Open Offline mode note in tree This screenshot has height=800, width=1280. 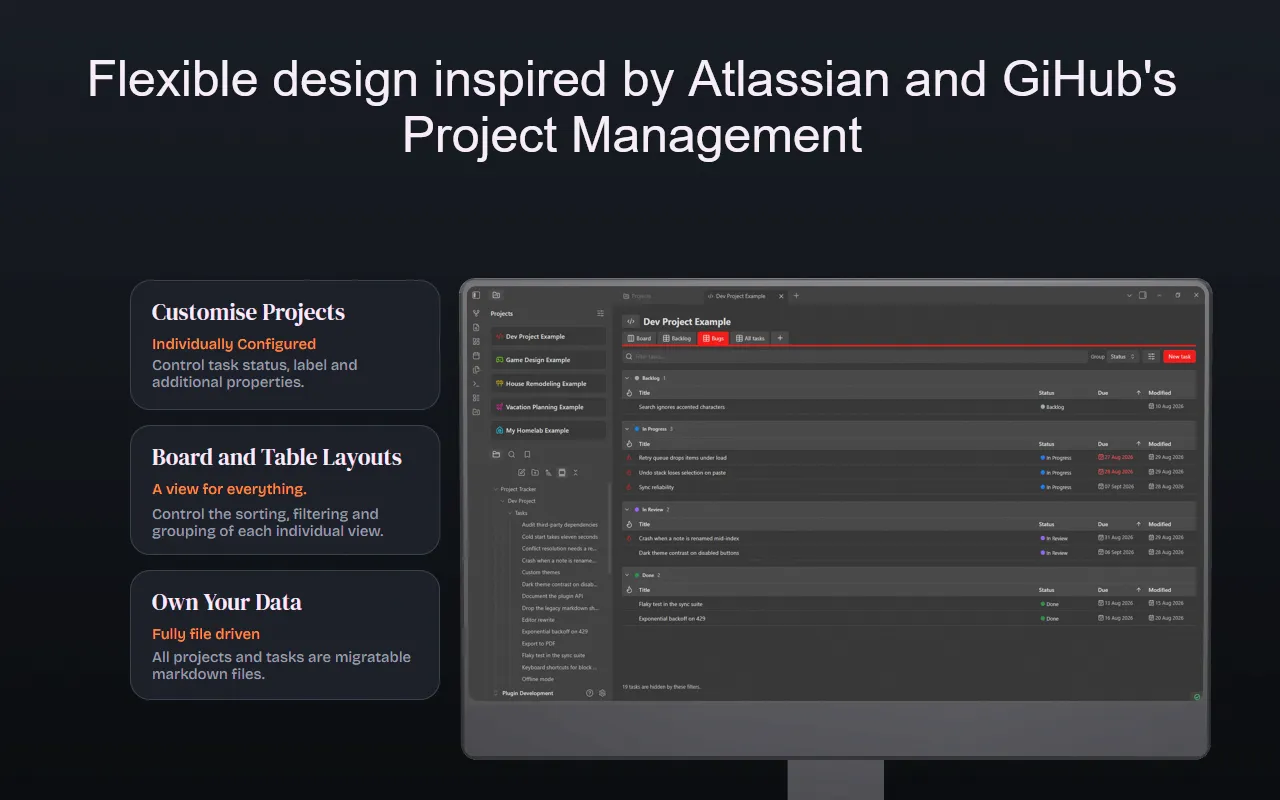537,679
